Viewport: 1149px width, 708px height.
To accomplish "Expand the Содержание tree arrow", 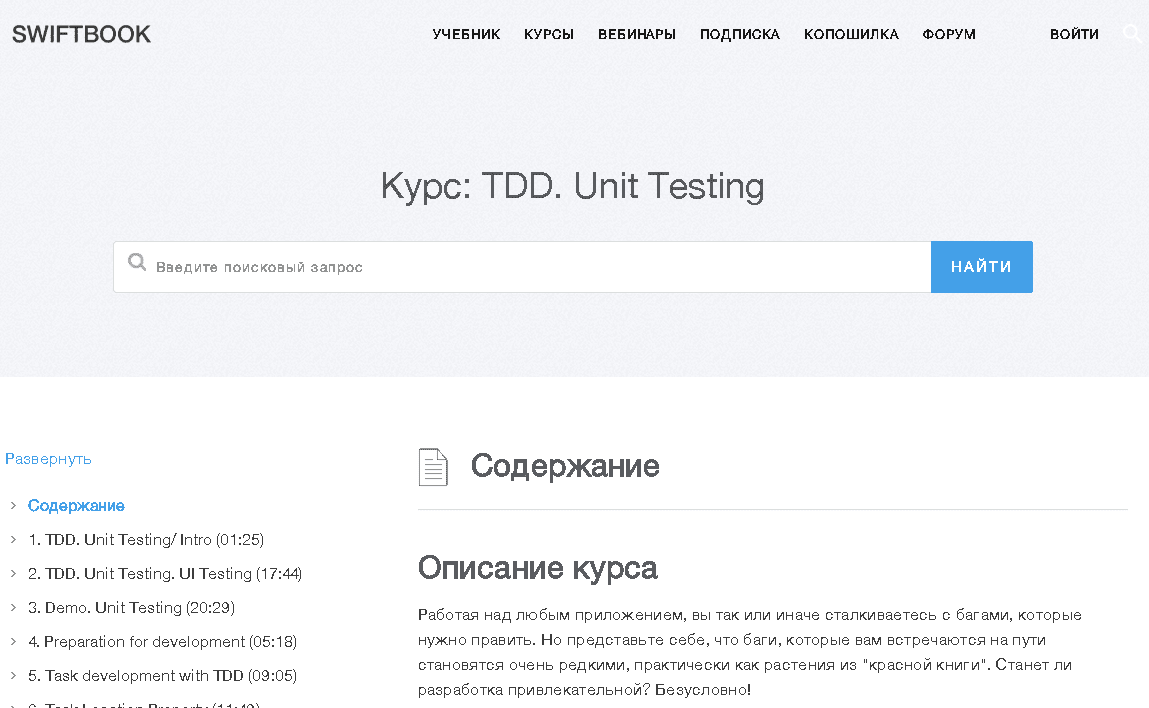I will pos(13,506).
